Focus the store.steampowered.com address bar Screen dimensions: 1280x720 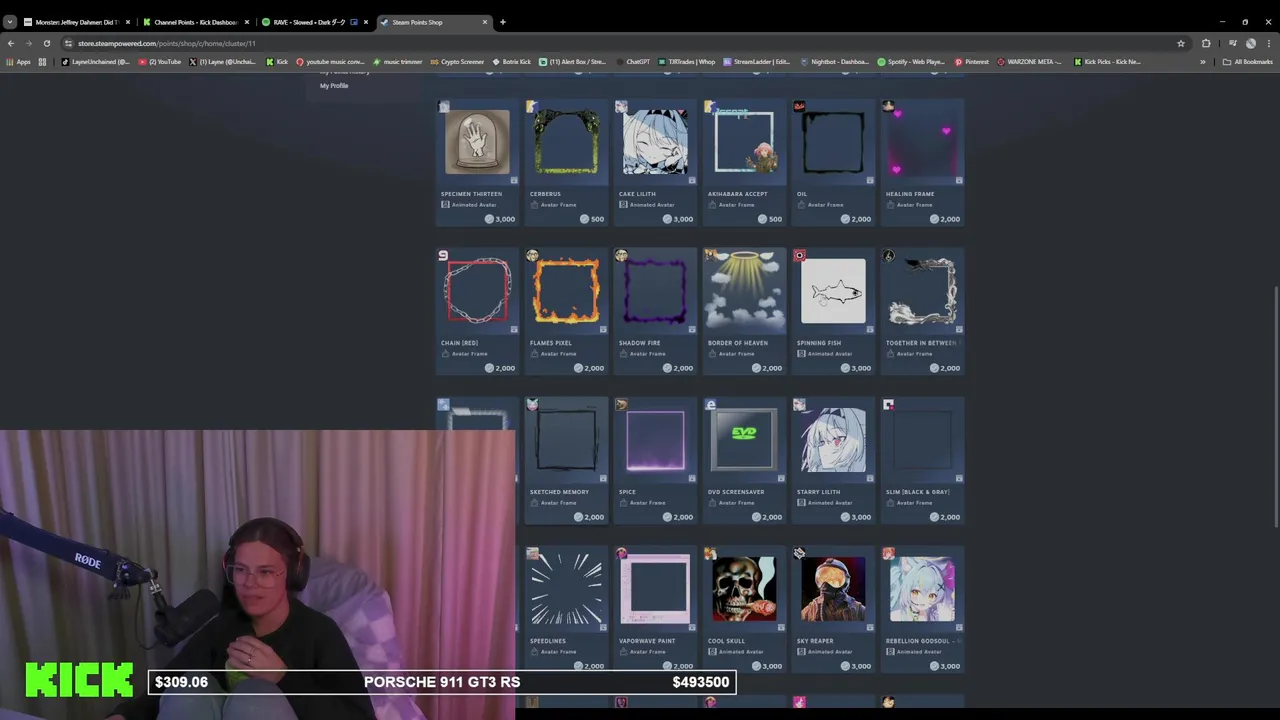(x=620, y=43)
